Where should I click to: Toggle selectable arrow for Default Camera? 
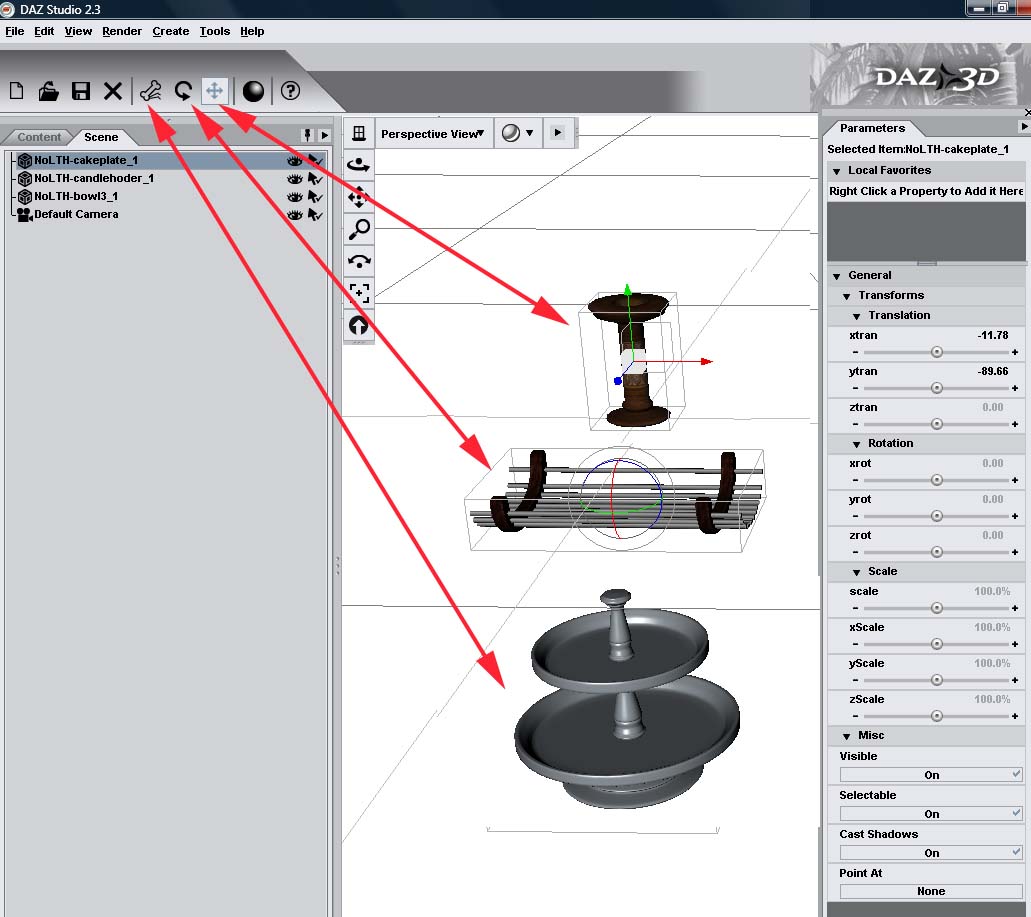(316, 215)
